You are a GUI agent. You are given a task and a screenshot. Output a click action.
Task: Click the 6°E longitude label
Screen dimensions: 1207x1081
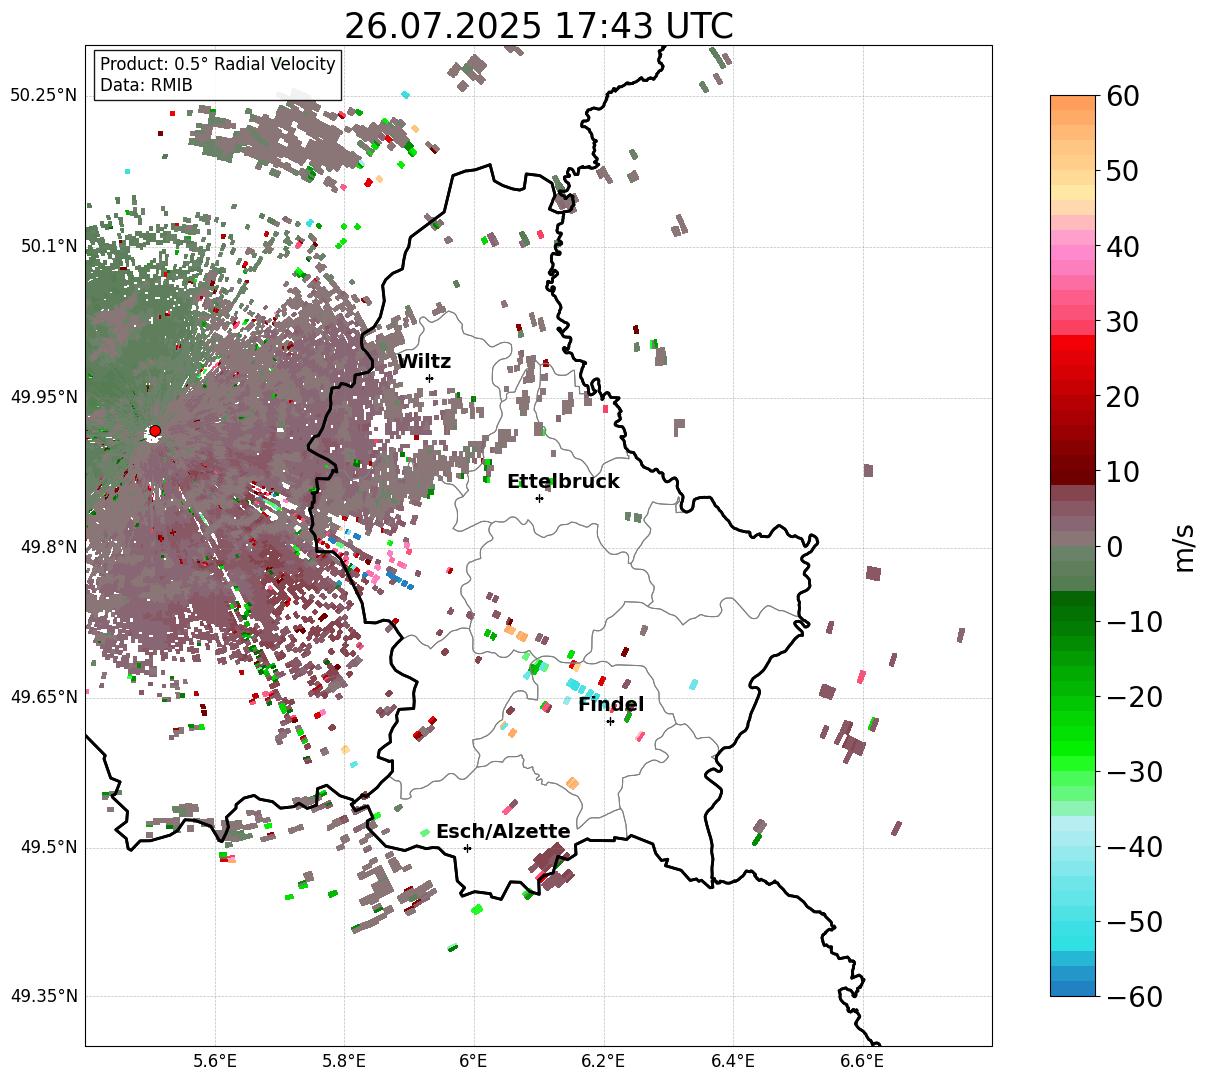click(x=474, y=1062)
